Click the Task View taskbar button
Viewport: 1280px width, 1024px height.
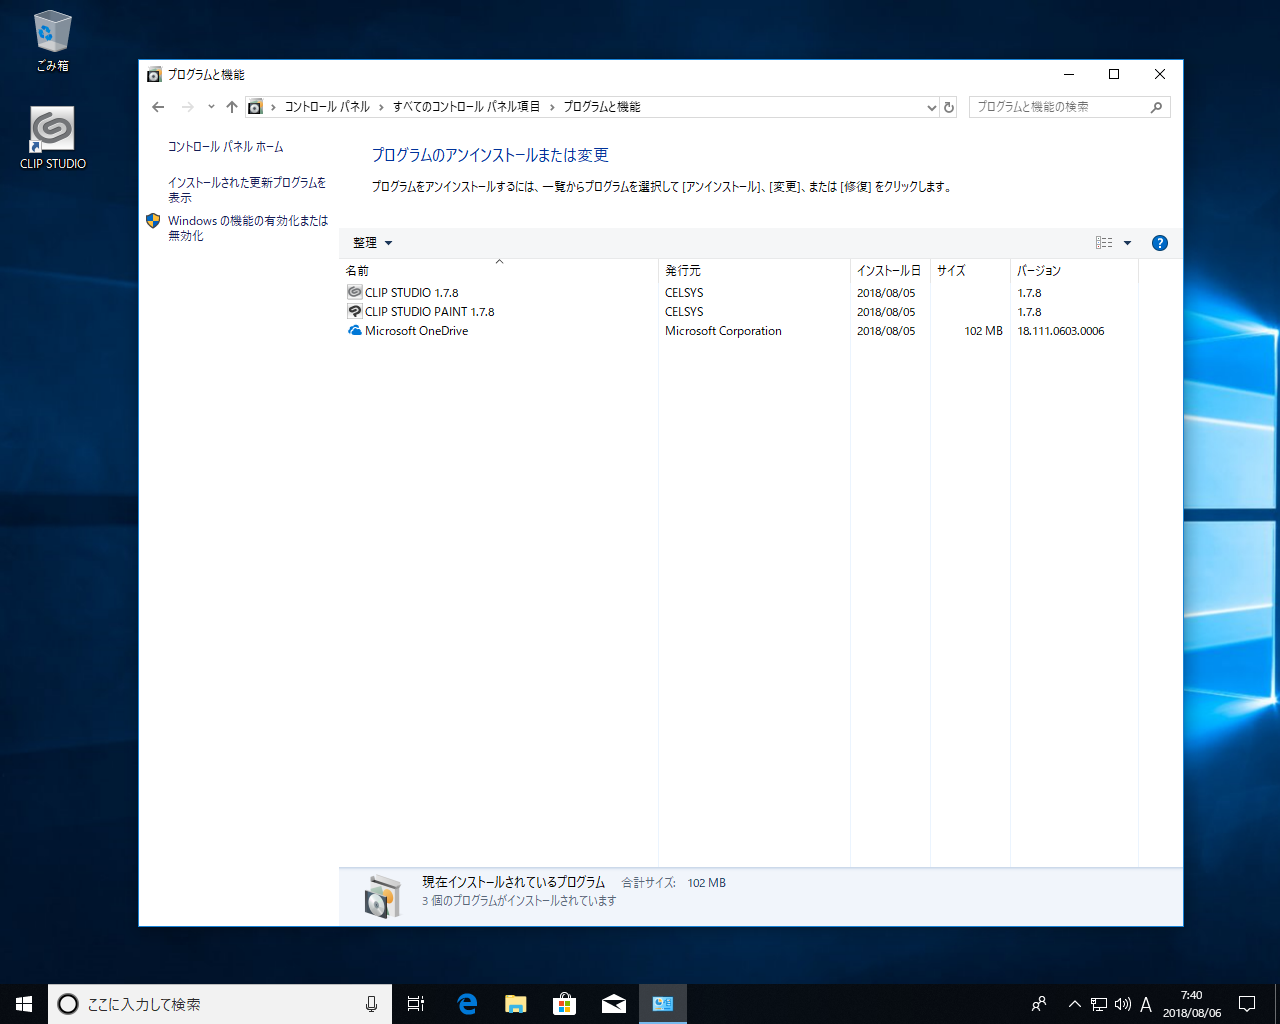click(416, 1004)
